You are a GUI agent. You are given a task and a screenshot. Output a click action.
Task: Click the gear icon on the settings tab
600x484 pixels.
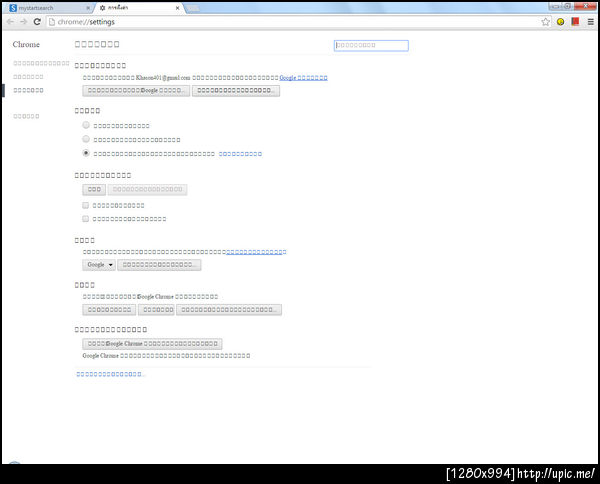click(103, 8)
